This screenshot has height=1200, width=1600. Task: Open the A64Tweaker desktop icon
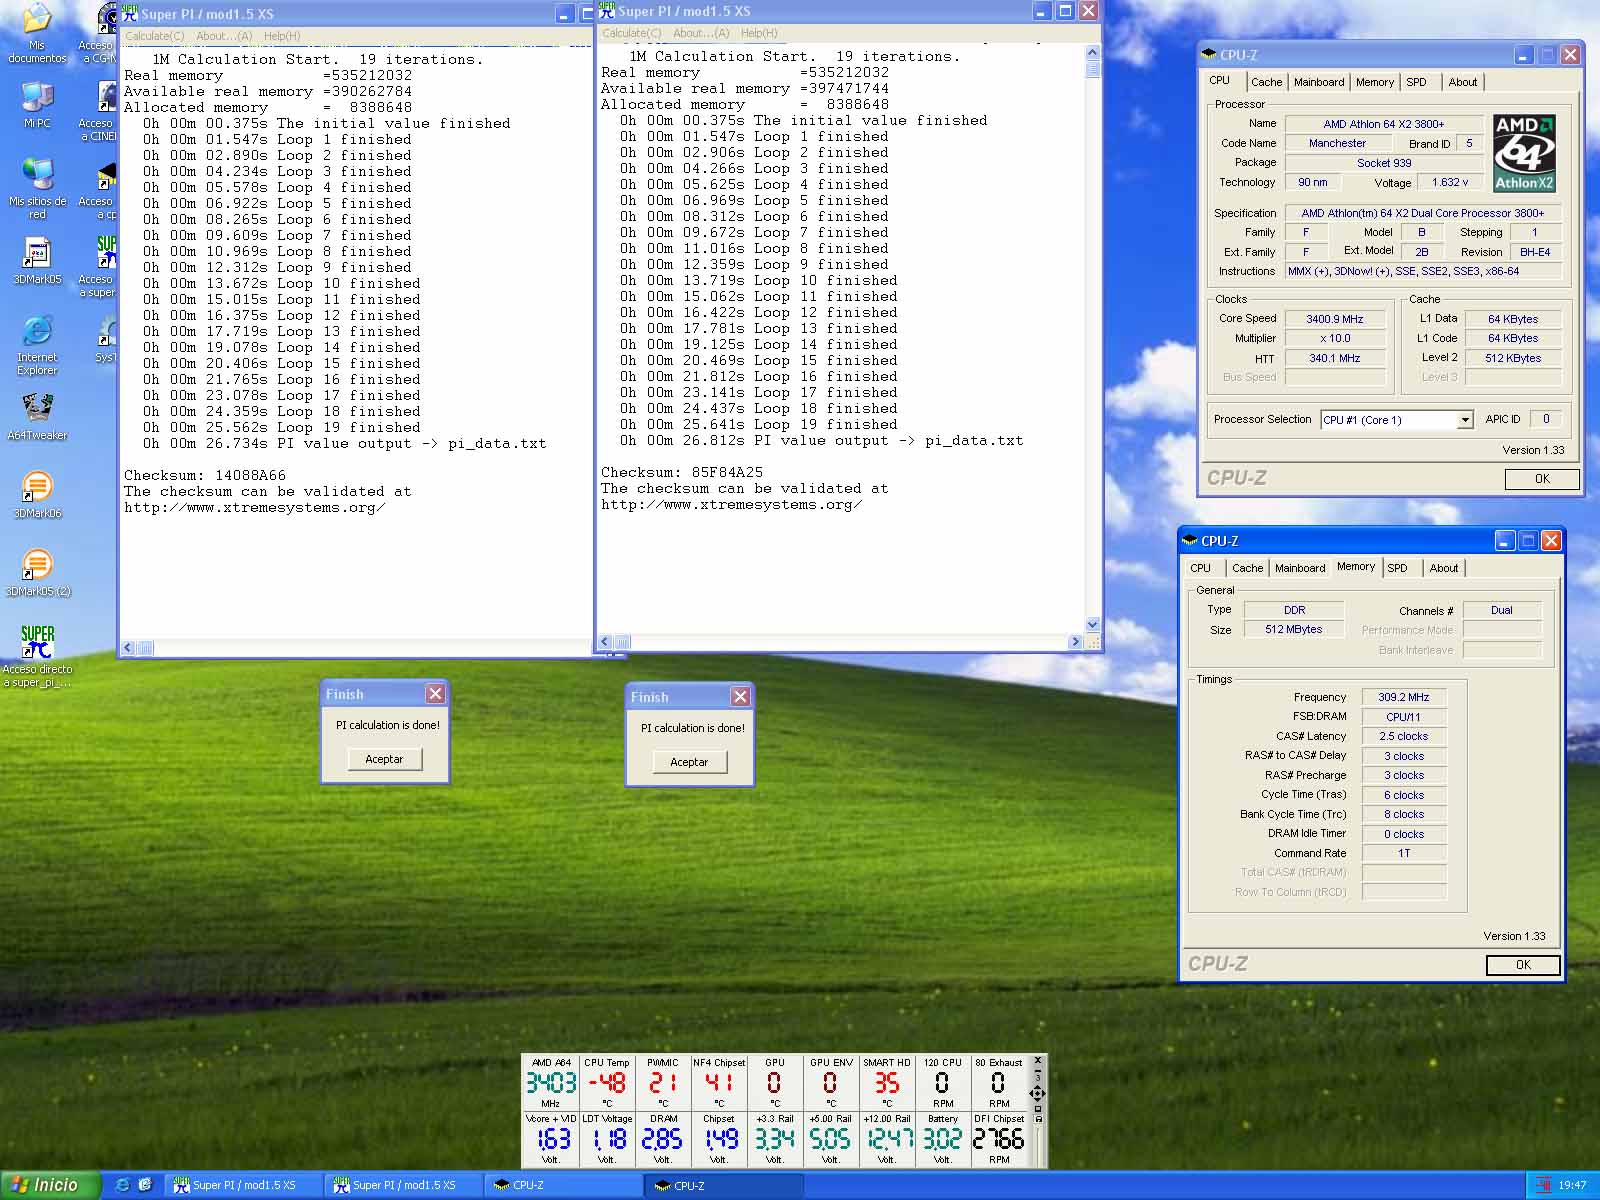tap(37, 417)
